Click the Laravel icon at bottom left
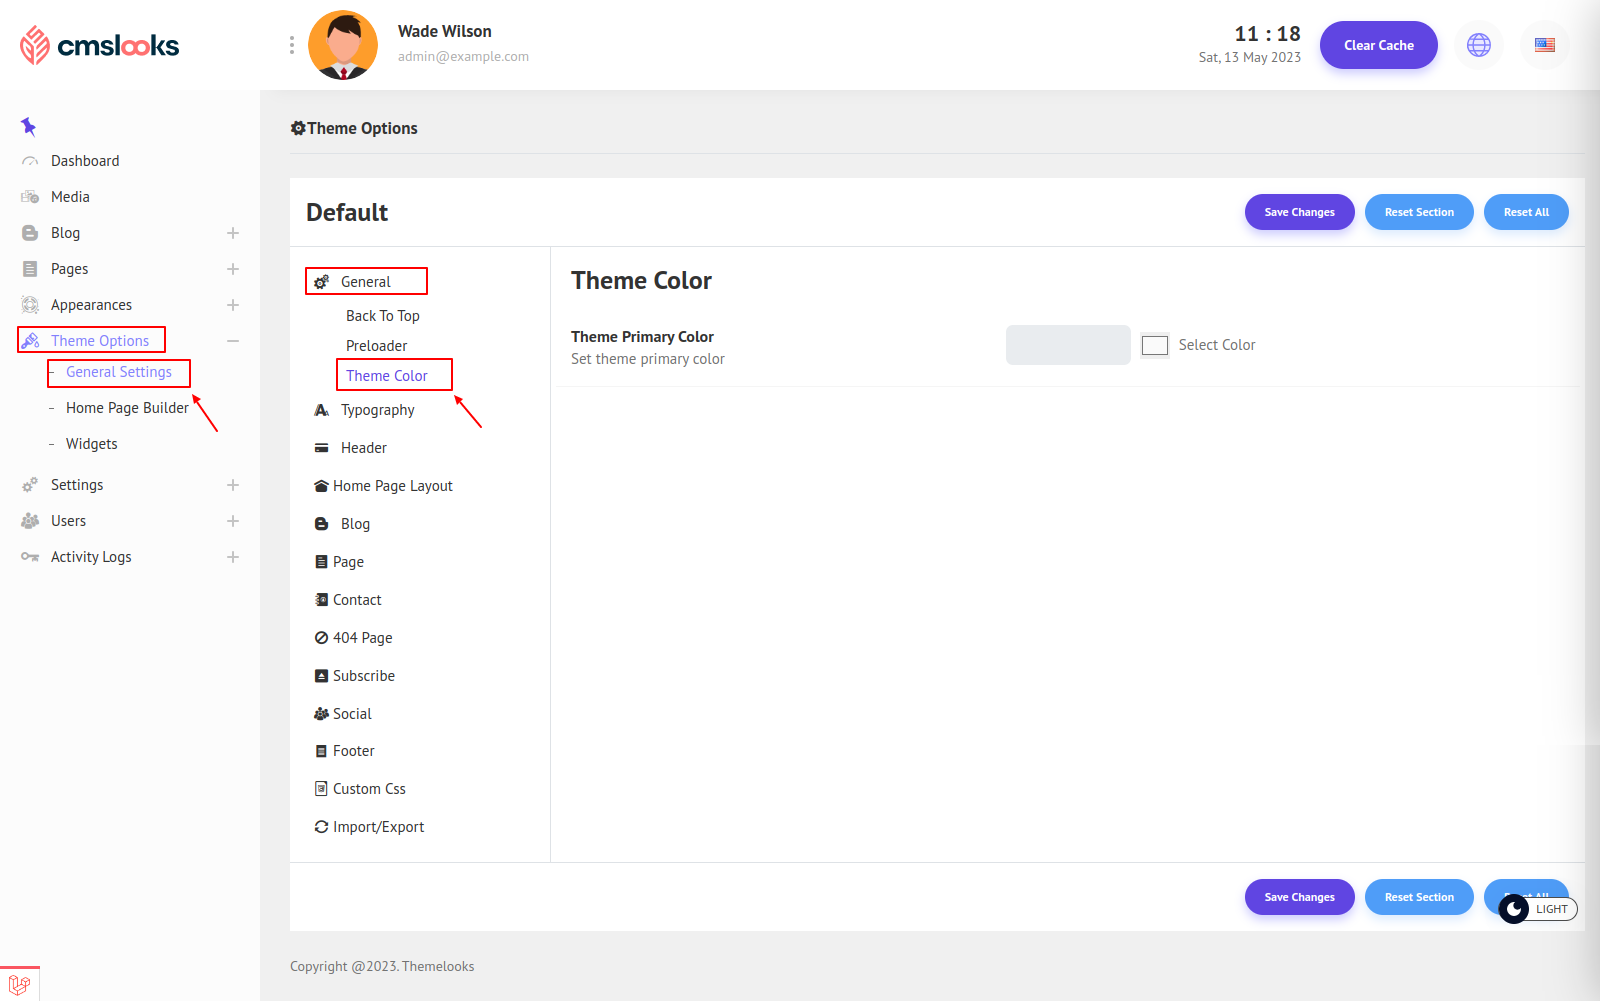This screenshot has height=1001, width=1600. pyautogui.click(x=19, y=984)
